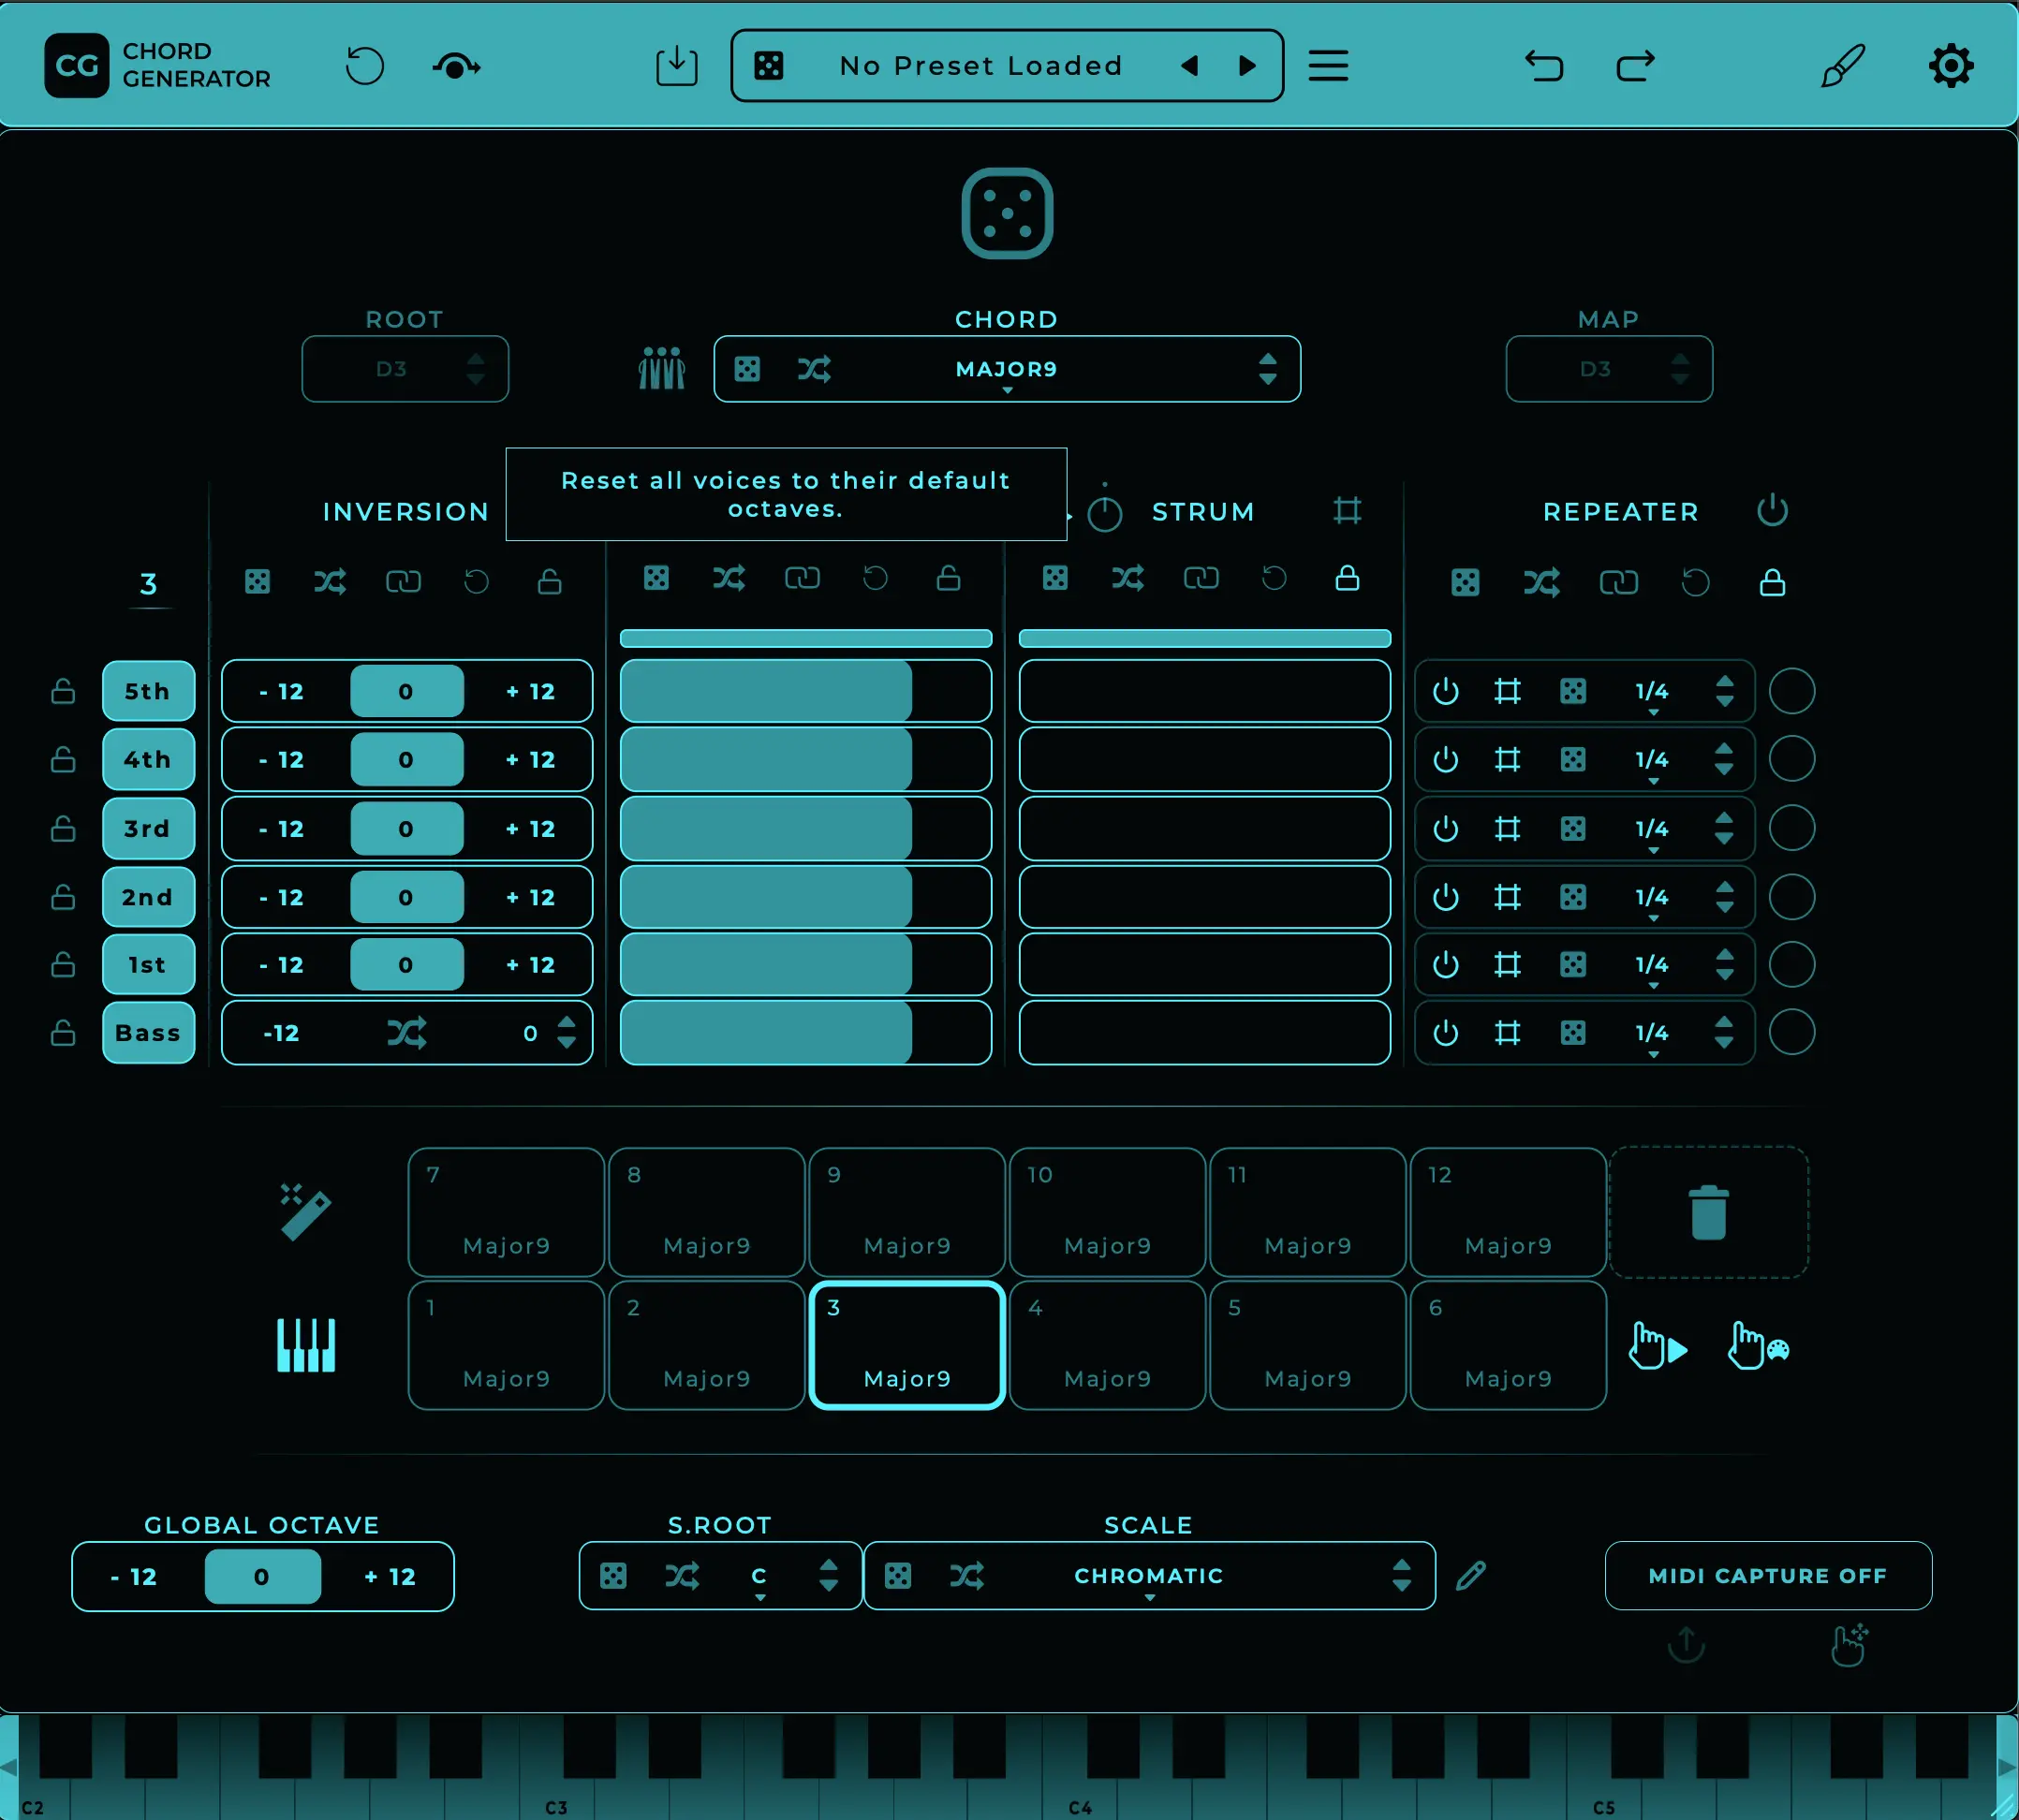Screen dimensions: 2019x1820
Task: Click the paintbrush theme icon
Action: point(1842,66)
